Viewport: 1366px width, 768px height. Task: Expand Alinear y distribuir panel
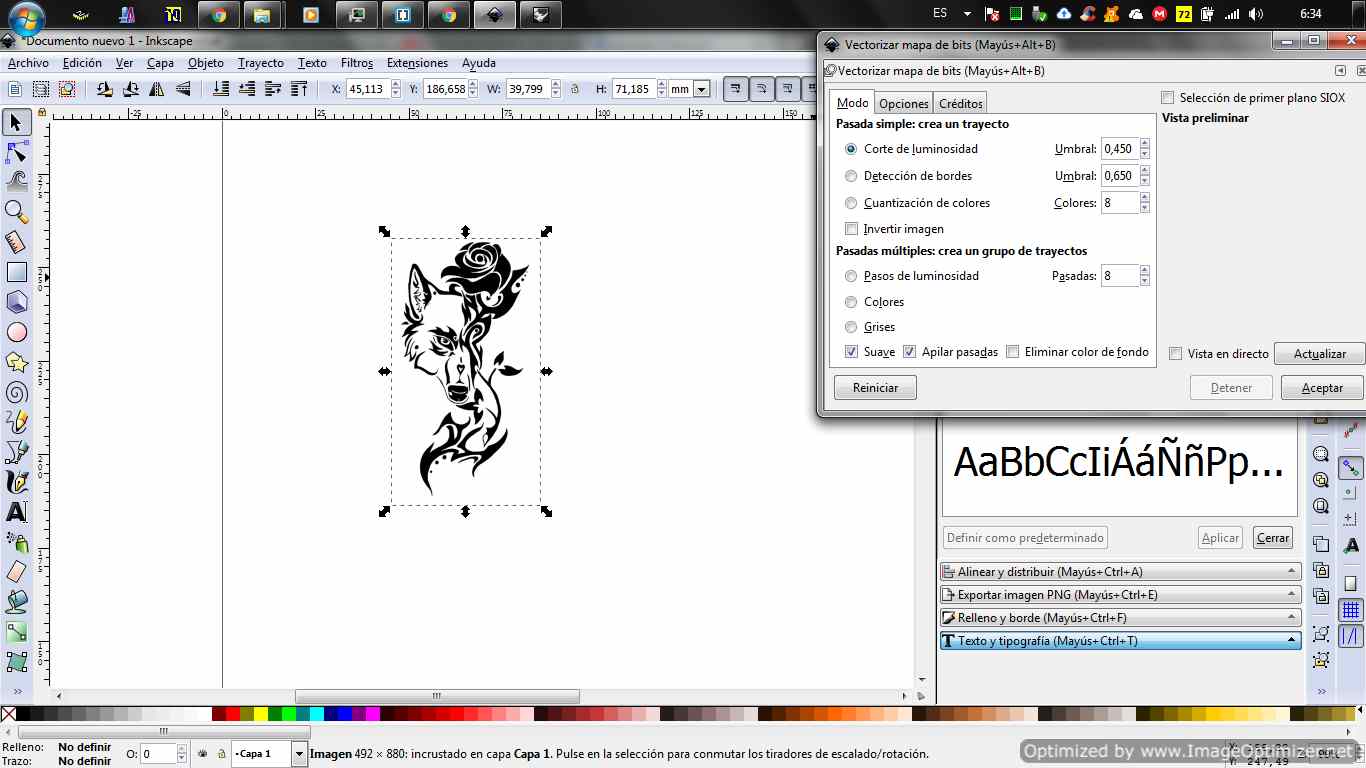pos(1120,572)
